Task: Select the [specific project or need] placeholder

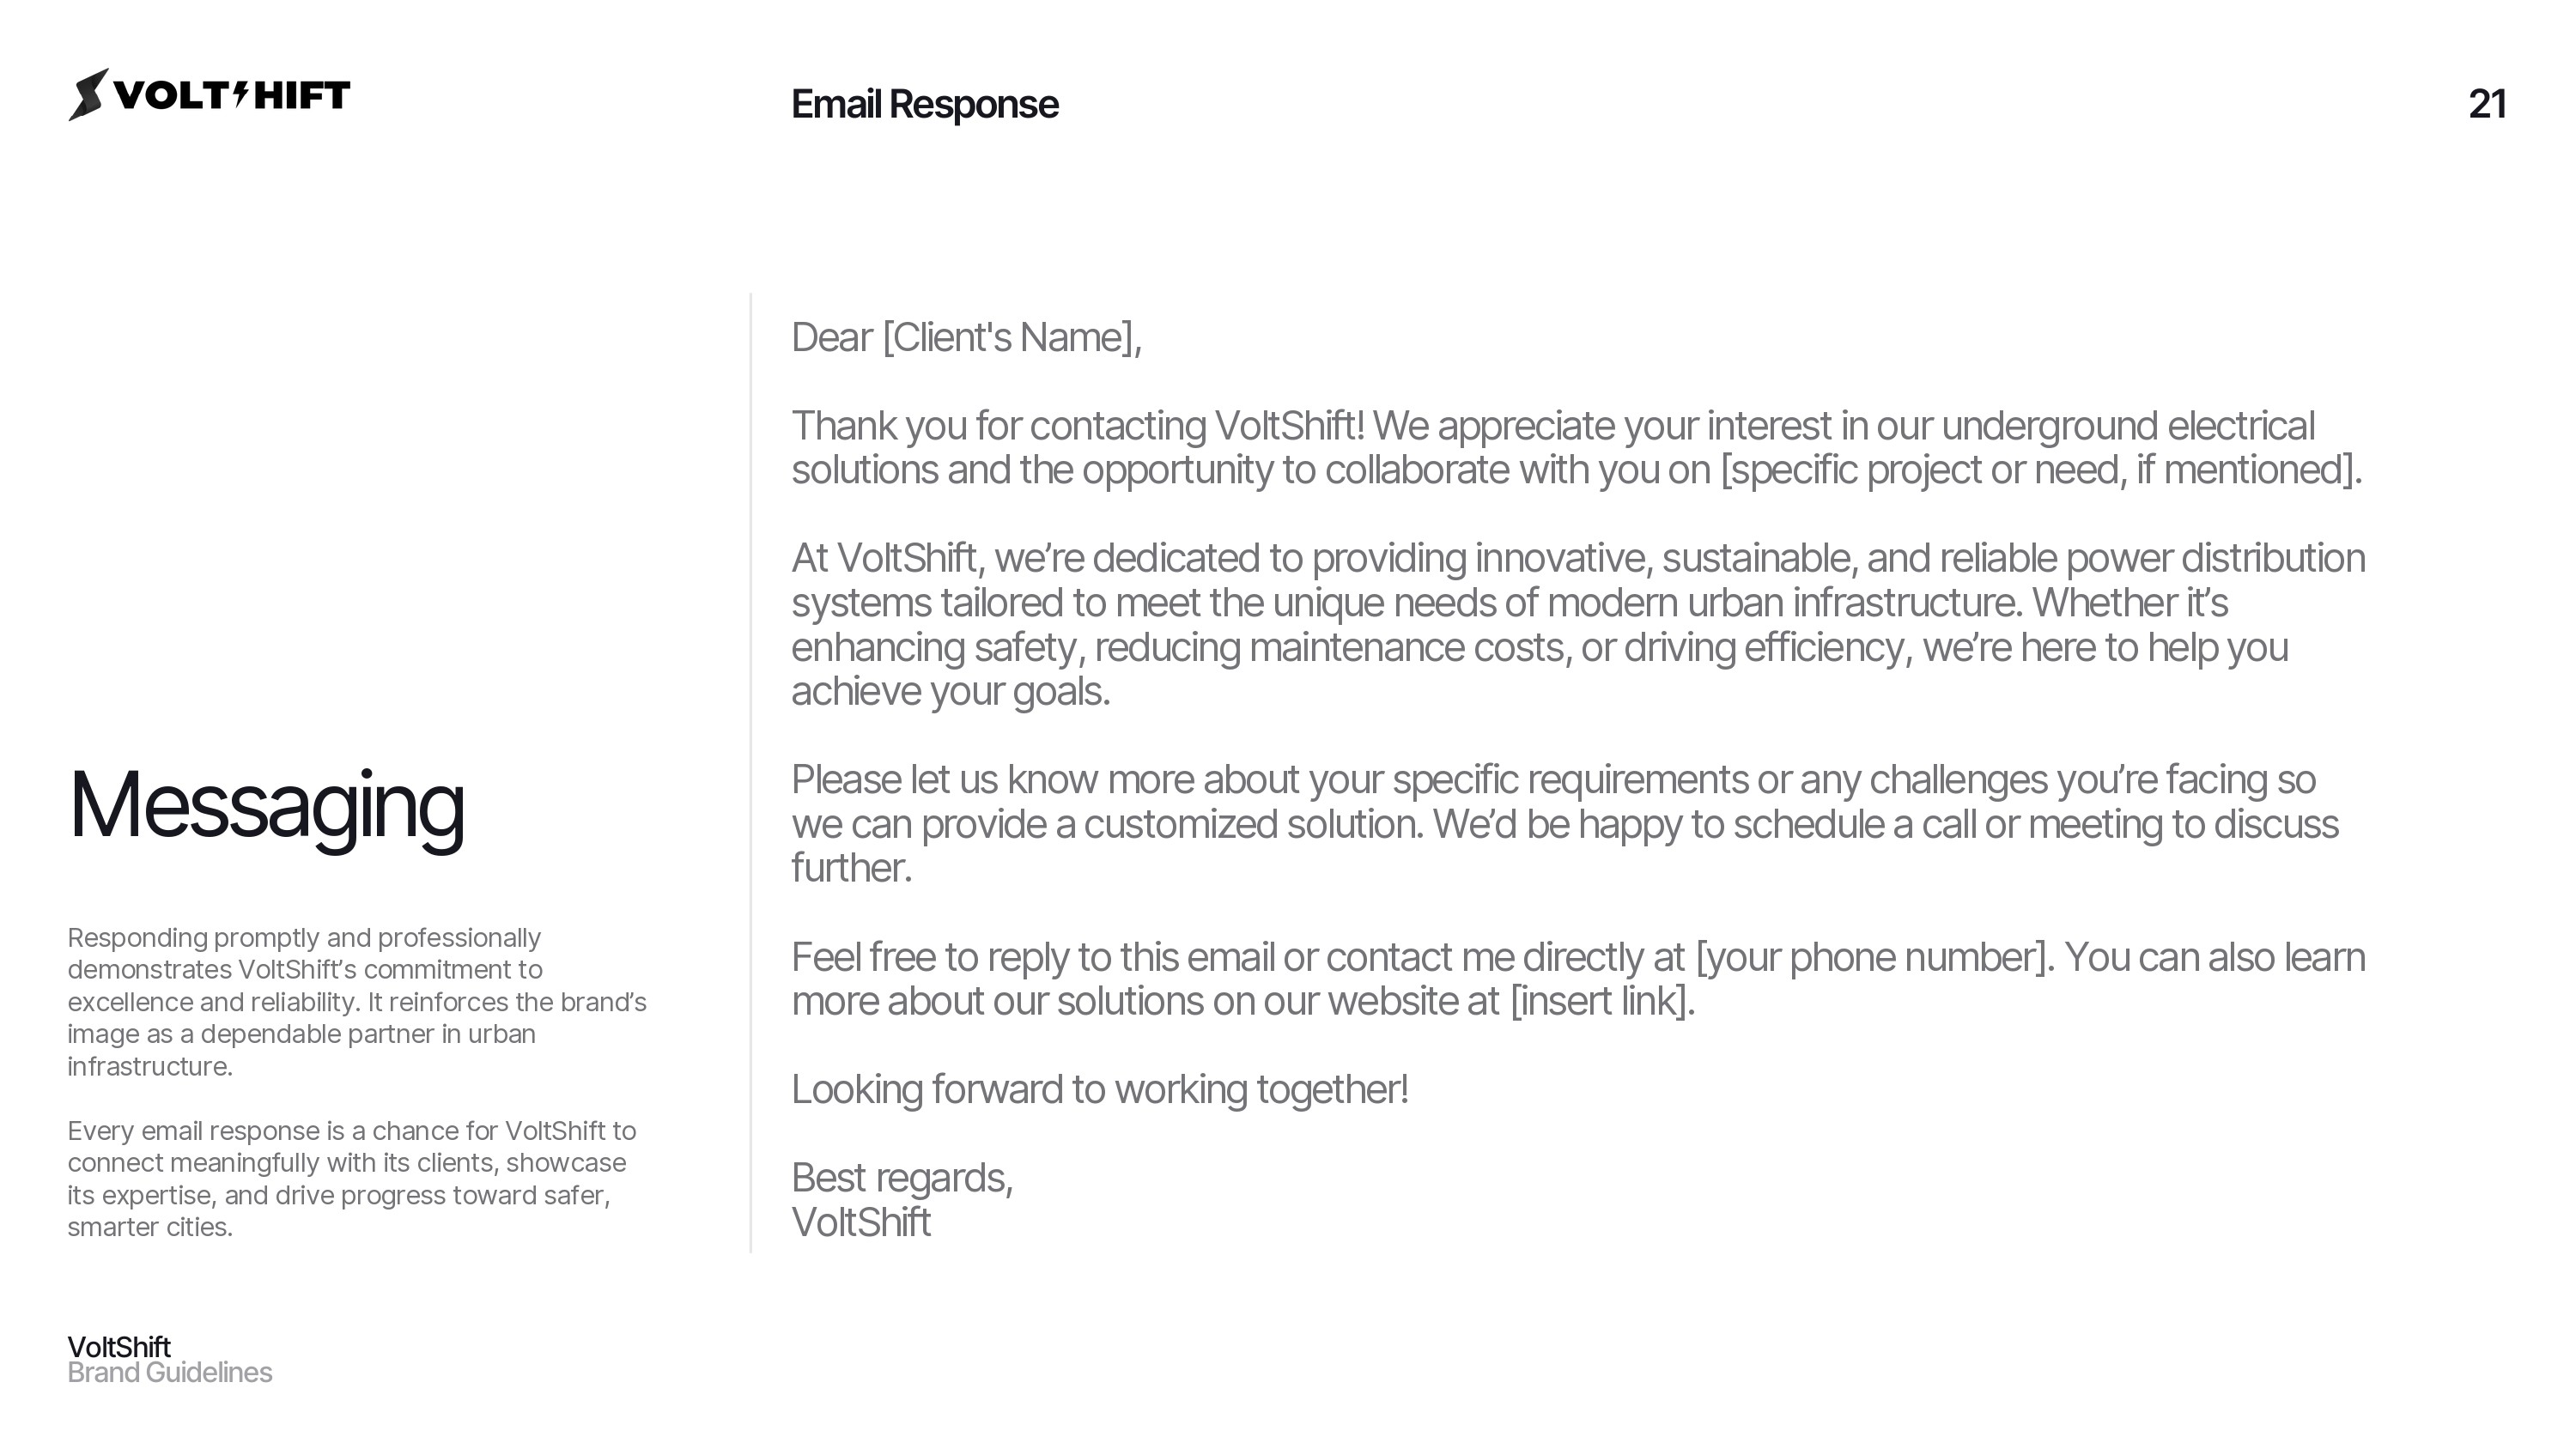Action: (2040, 470)
